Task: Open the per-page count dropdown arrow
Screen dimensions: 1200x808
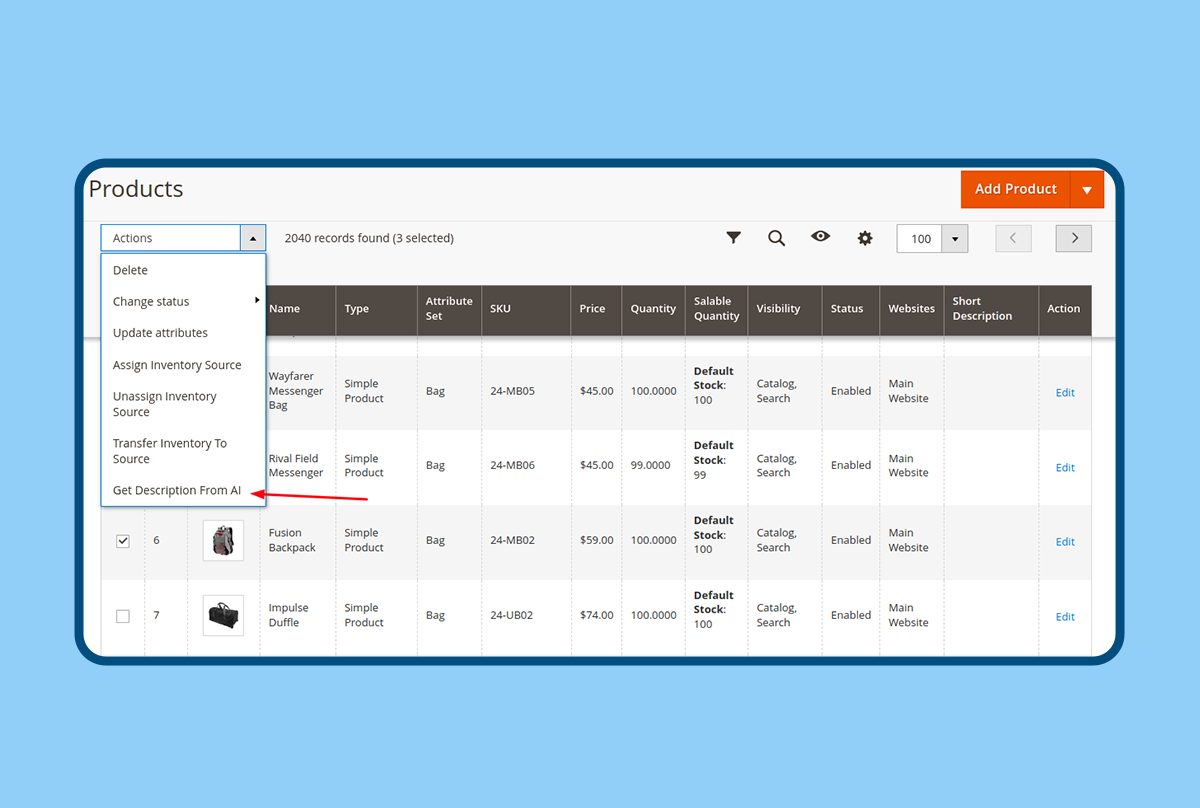Action: pyautogui.click(x=955, y=239)
